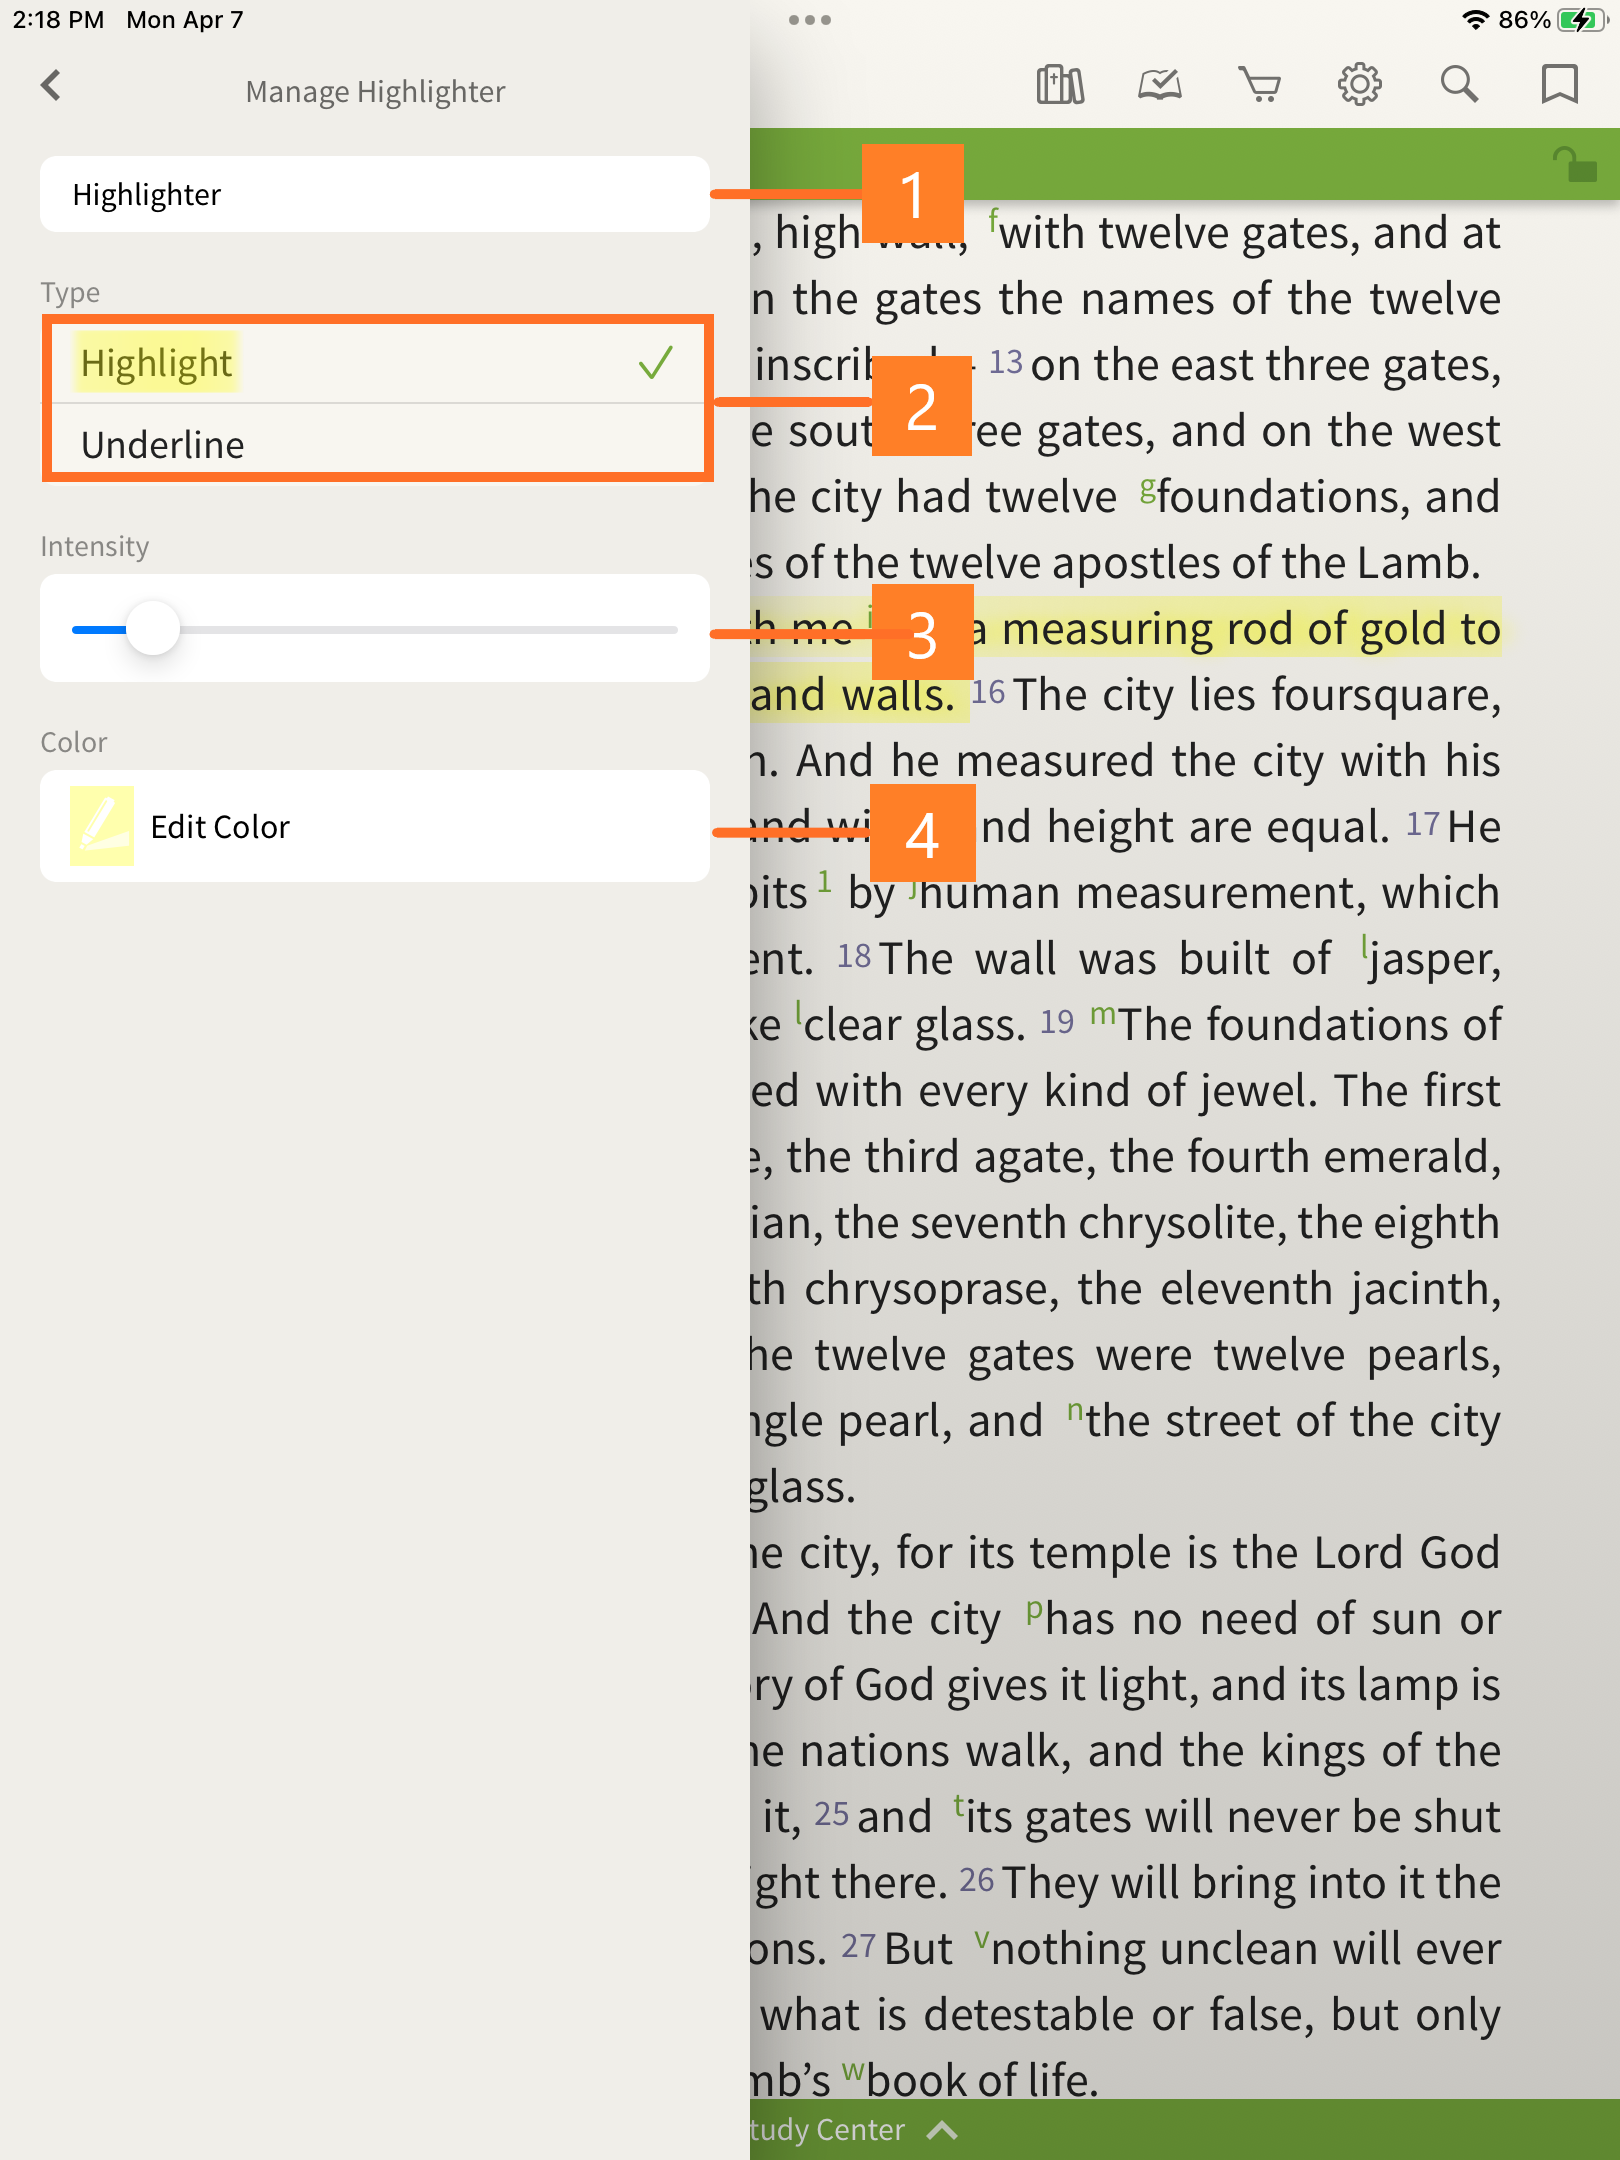Select the Highlight type option
The width and height of the screenshot is (1620, 2160).
375,362
